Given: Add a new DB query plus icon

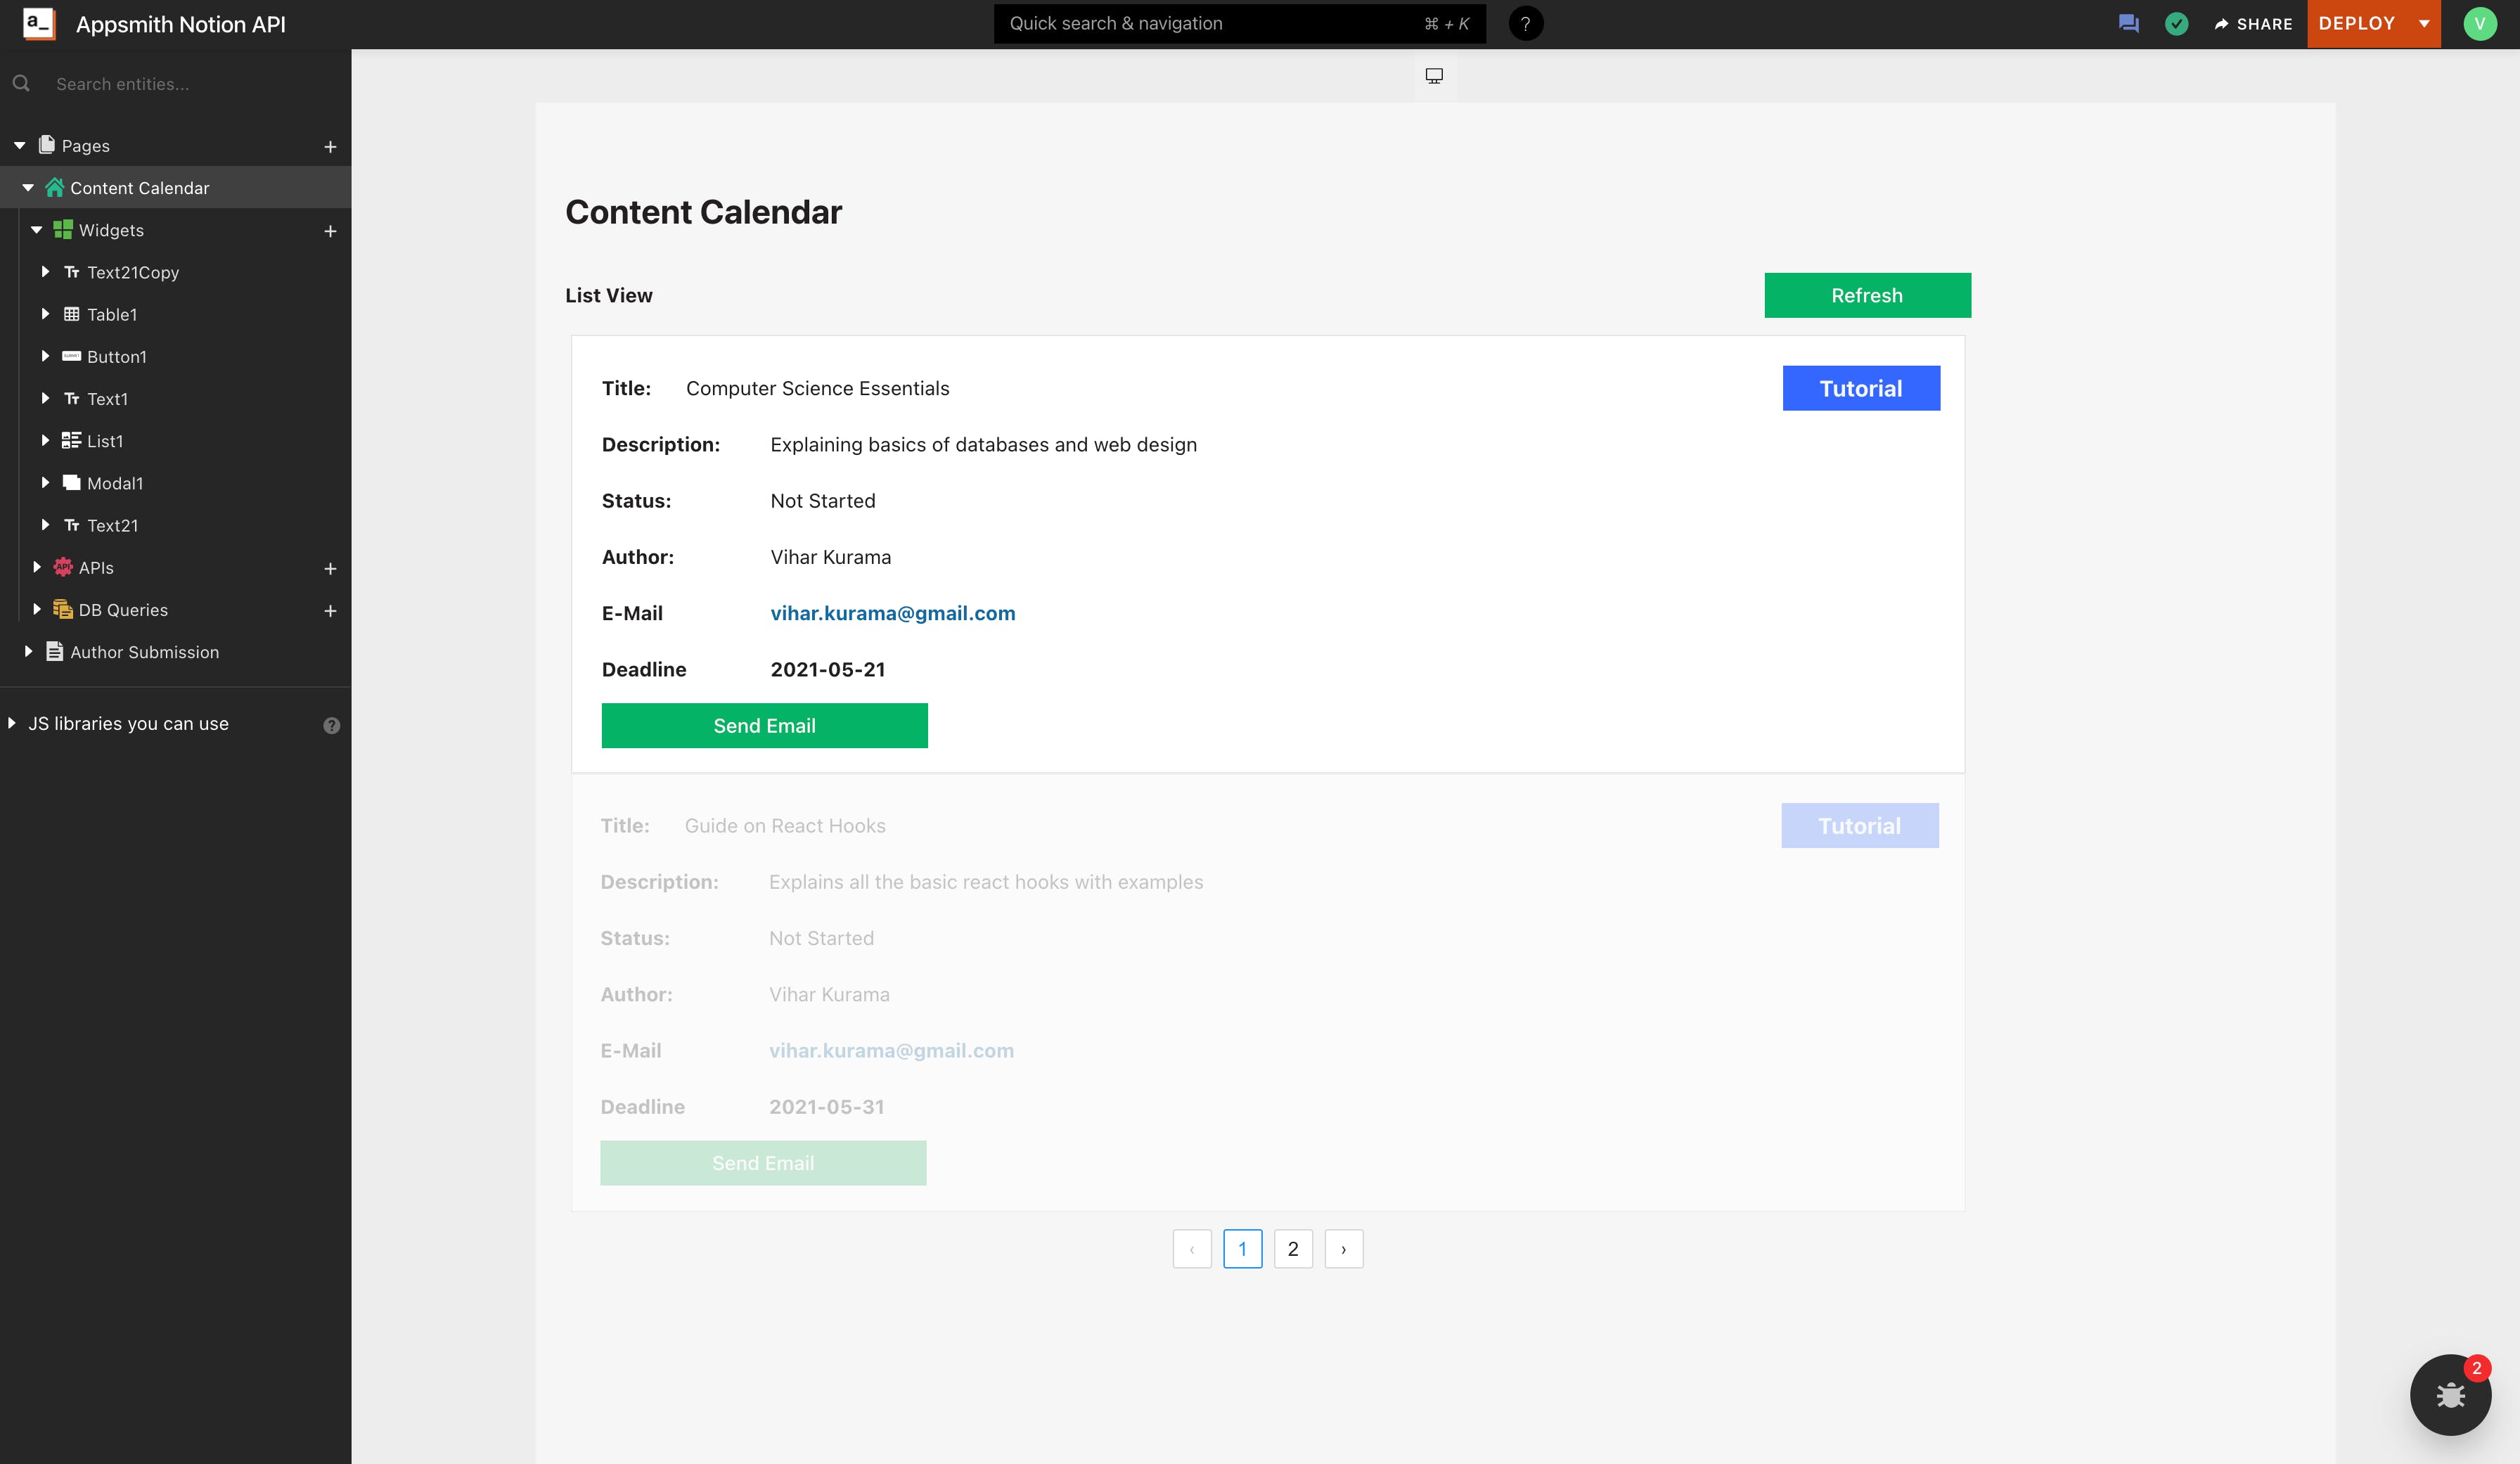Looking at the screenshot, I should coord(330,611).
